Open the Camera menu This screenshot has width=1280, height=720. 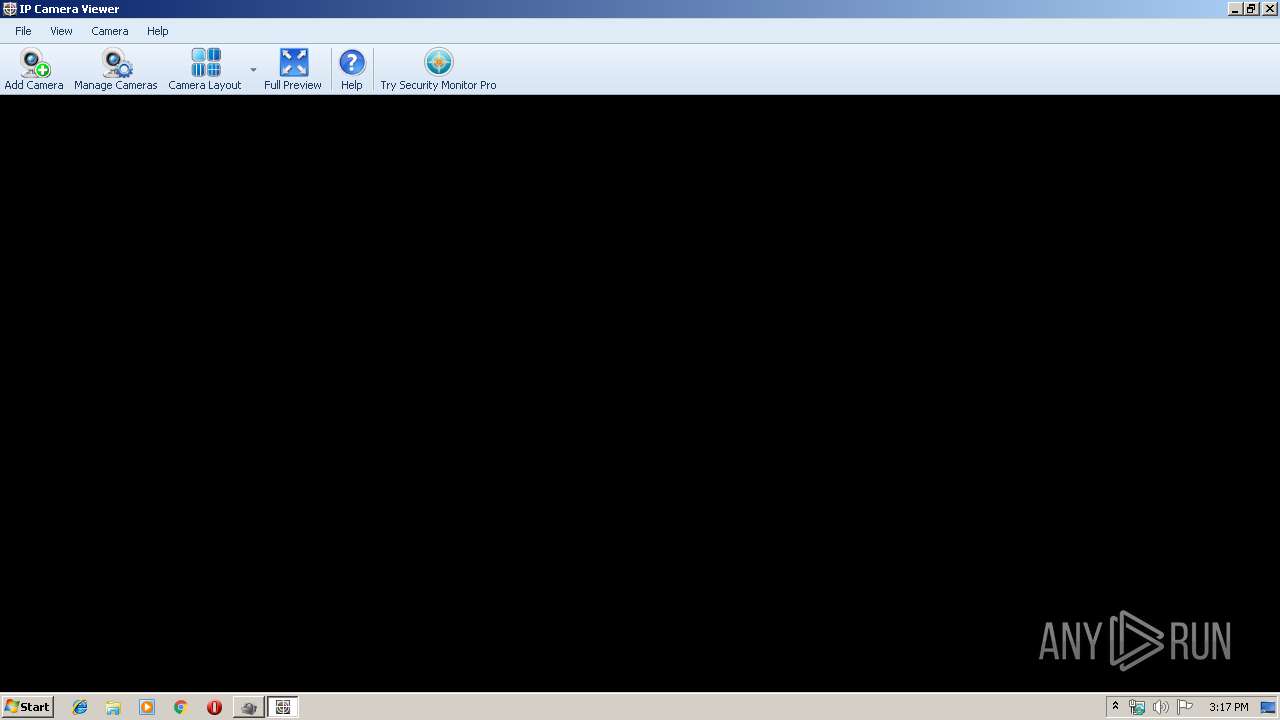pyautogui.click(x=110, y=31)
